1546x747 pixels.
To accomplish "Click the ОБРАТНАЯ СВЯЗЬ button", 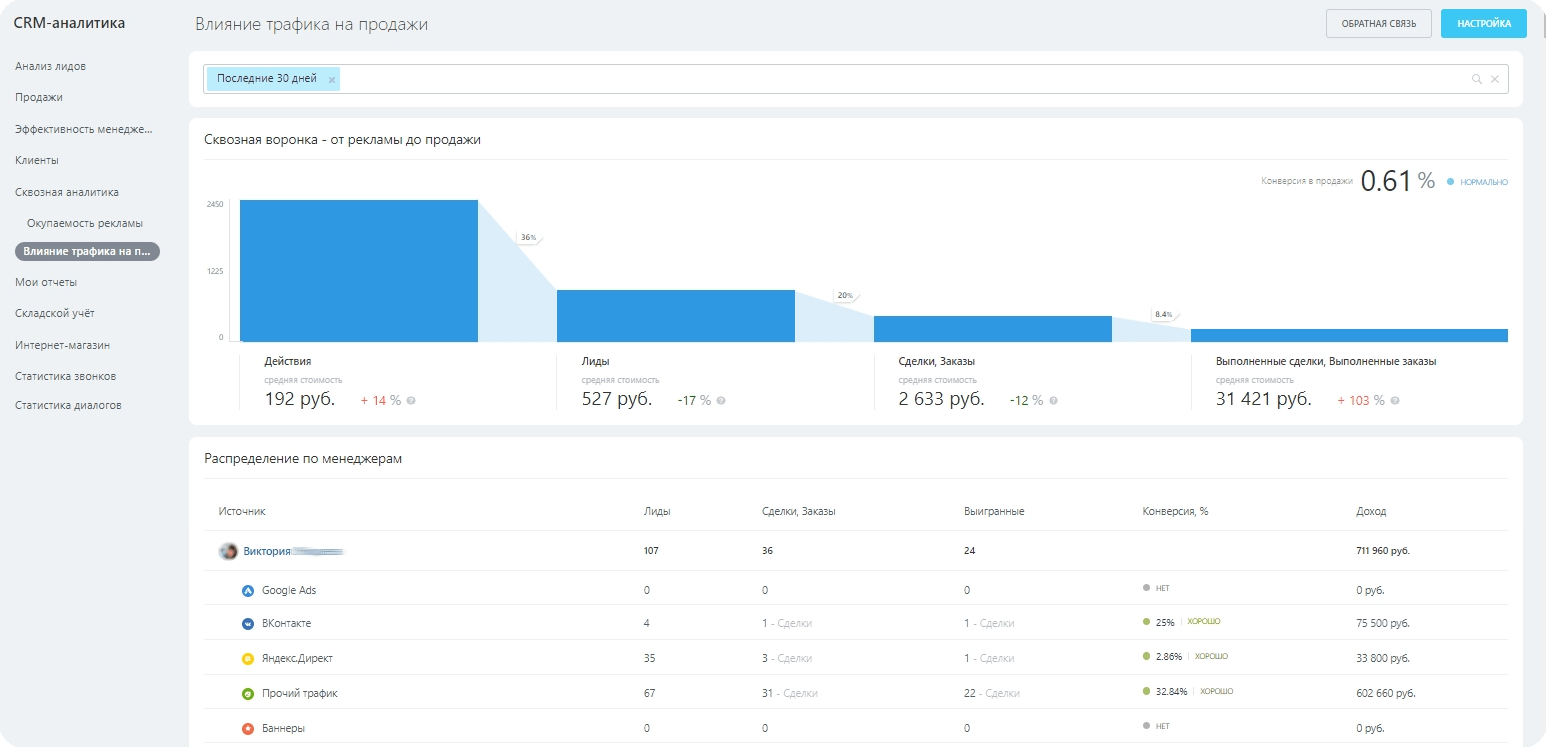I will tap(1379, 23).
